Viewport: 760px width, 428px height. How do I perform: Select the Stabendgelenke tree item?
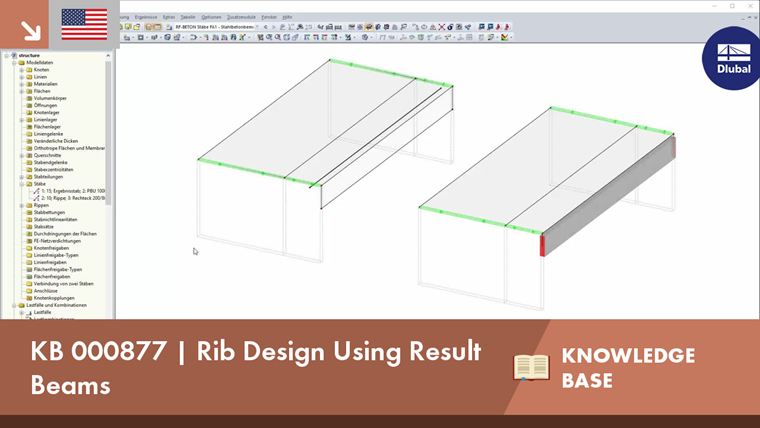pyautogui.click(x=50, y=162)
